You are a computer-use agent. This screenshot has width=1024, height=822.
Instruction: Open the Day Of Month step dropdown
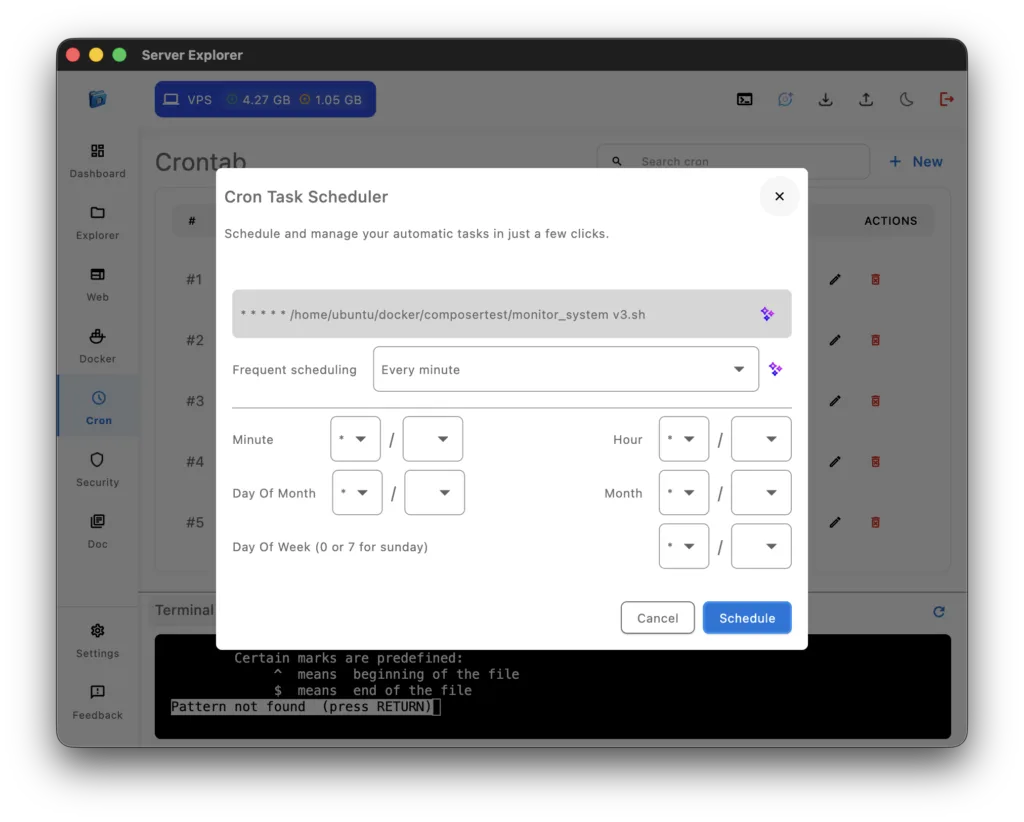434,492
